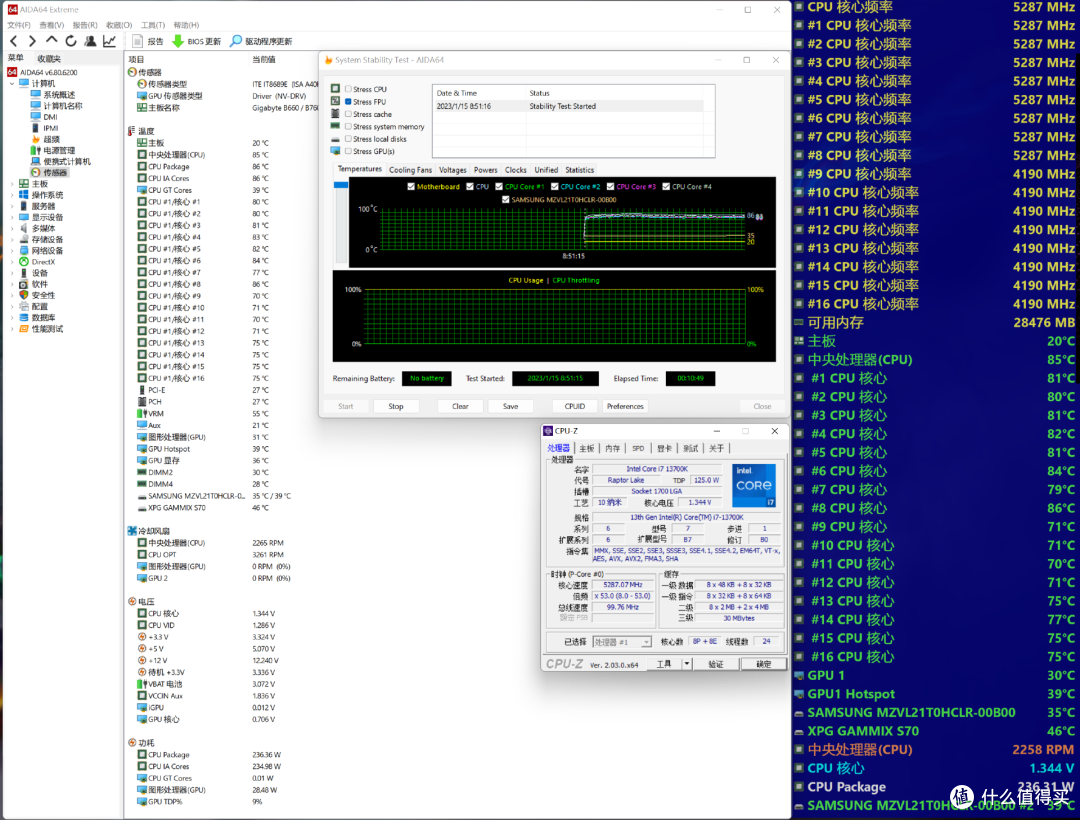Screen dimensions: 1080x820
Task: Select 计算机名称 in the AIDA64 tree
Action: pos(56,106)
